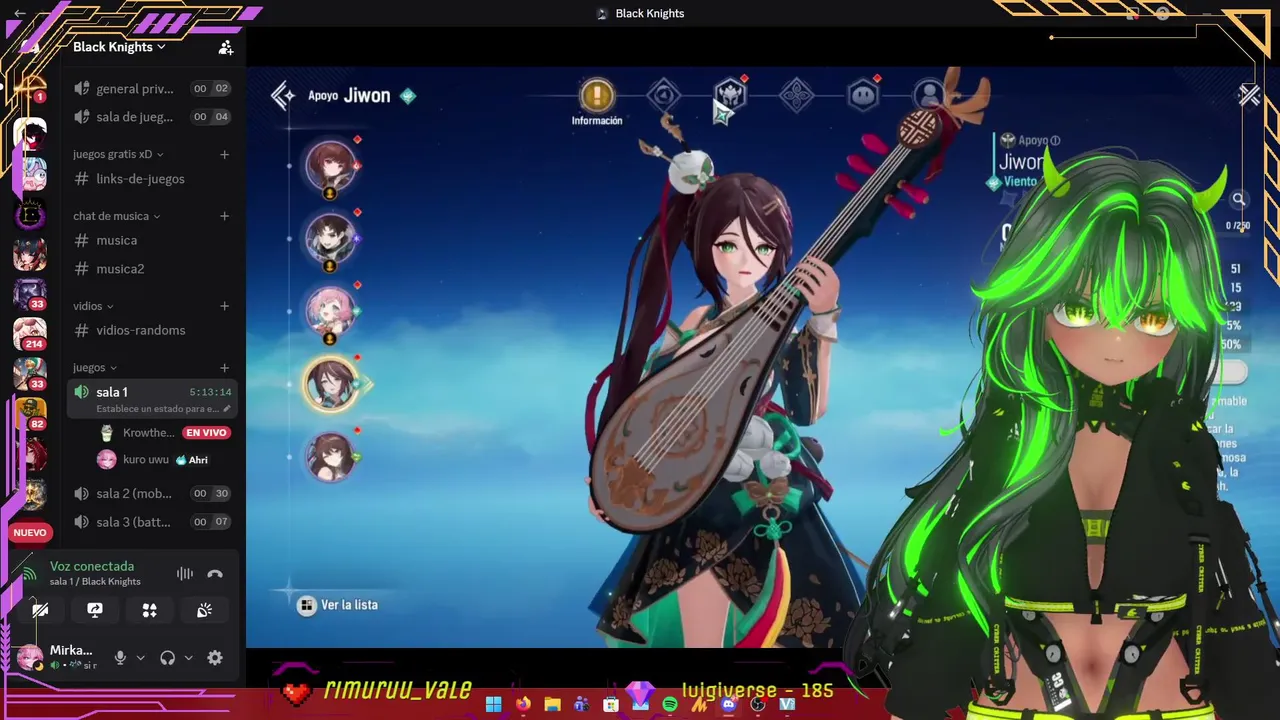Close the game's character screen with the X icon
The width and height of the screenshot is (1280, 720).
(1249, 95)
